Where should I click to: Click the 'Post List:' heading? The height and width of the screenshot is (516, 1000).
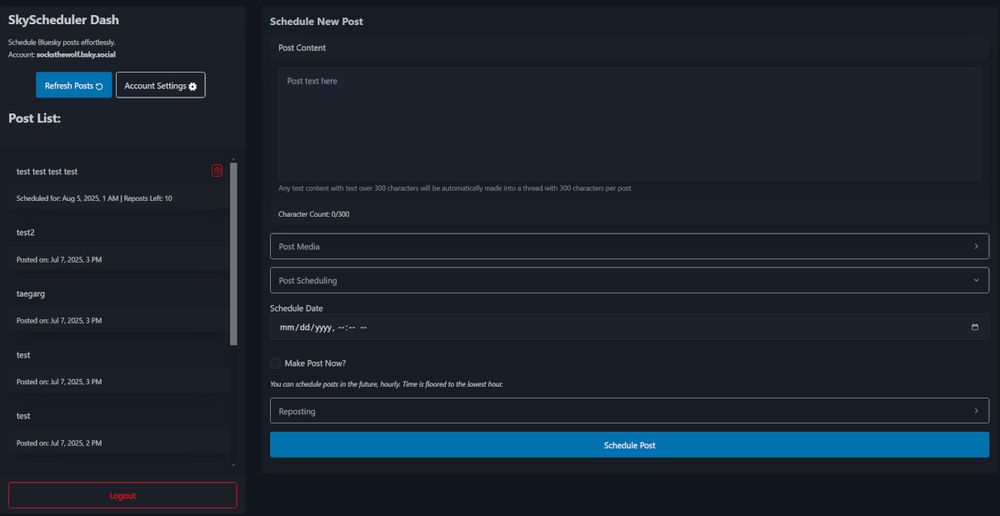pyautogui.click(x=34, y=118)
